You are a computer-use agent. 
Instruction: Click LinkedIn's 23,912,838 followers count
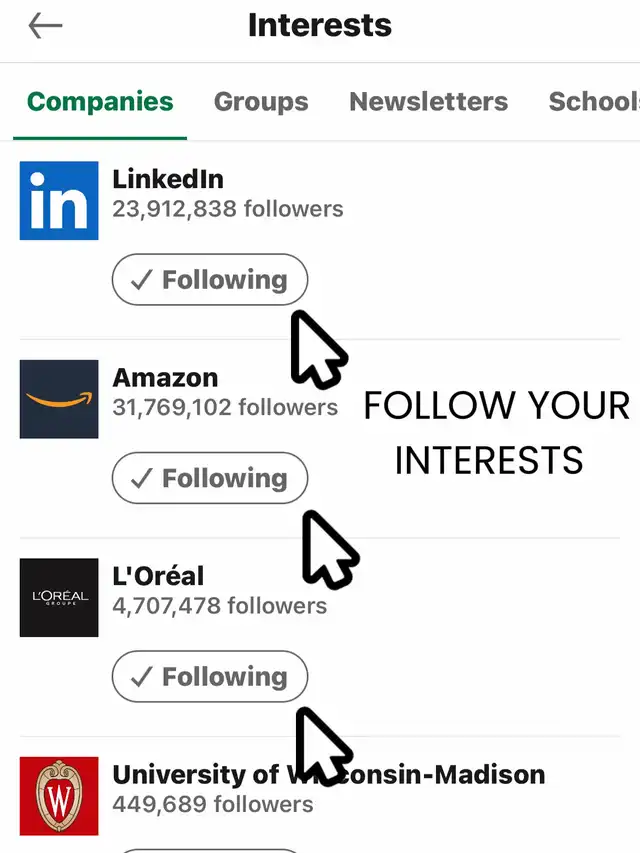click(x=227, y=209)
